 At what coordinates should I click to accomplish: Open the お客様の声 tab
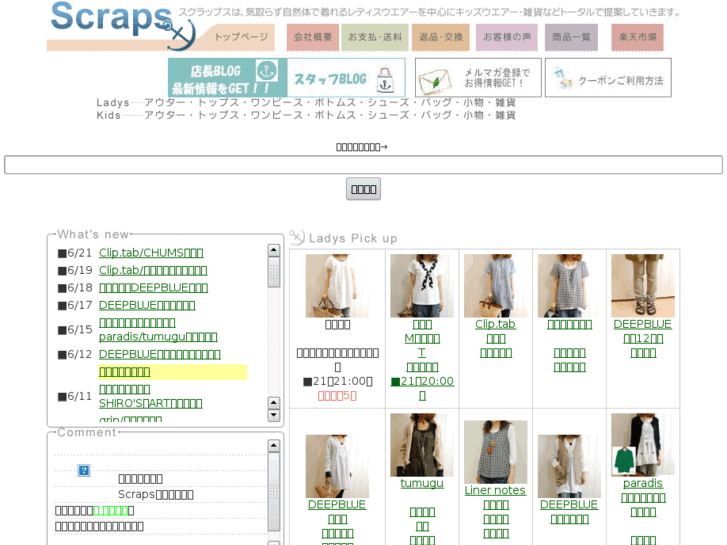click(507, 37)
